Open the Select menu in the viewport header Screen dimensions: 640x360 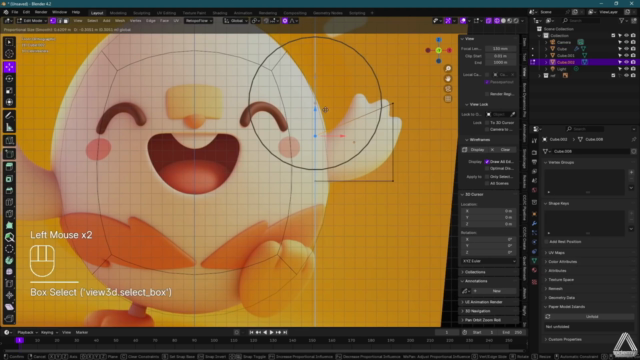pos(93,21)
